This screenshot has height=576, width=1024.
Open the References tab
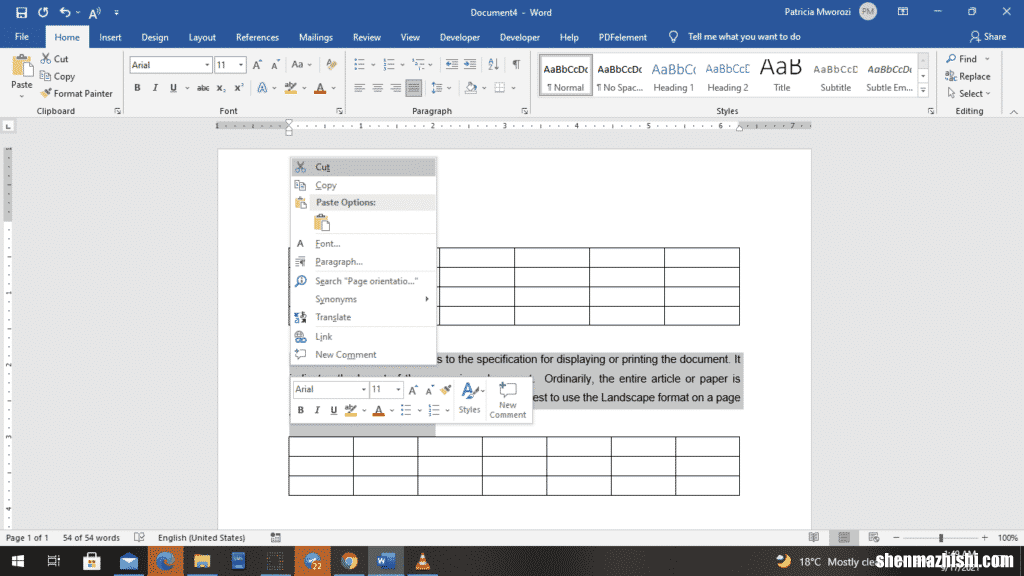pyautogui.click(x=257, y=37)
